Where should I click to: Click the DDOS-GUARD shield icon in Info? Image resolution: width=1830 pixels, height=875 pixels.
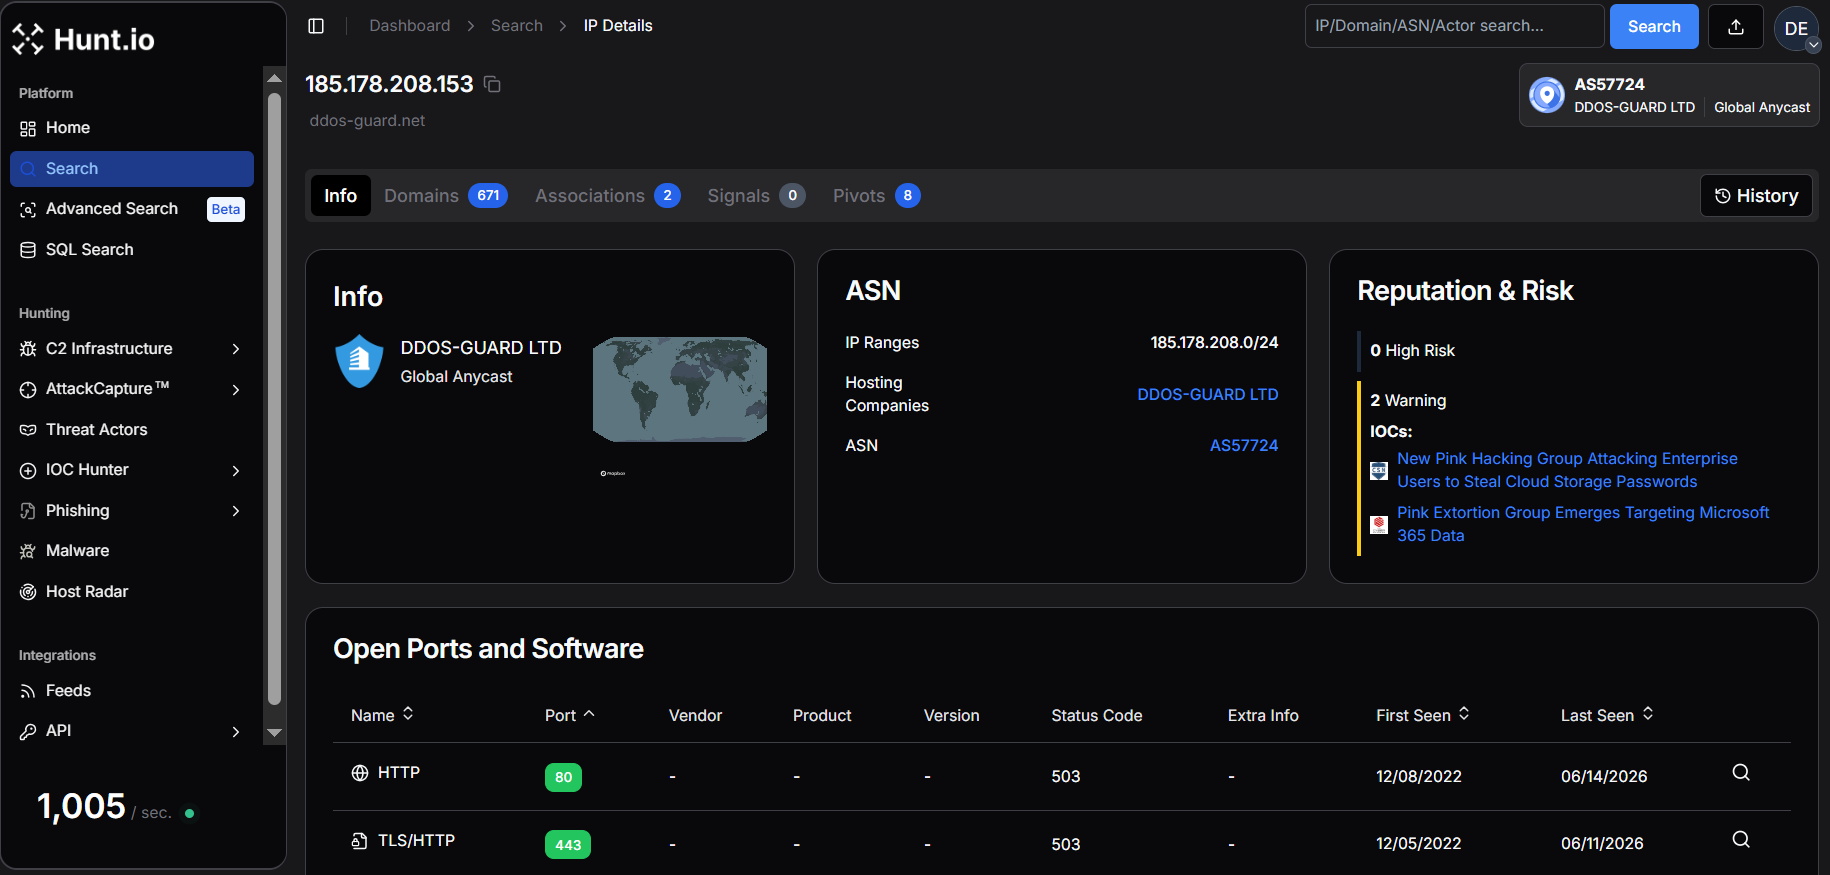coord(360,361)
